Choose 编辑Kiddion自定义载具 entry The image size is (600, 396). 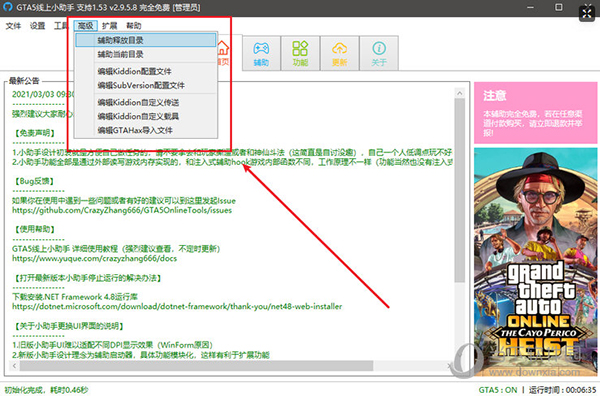[x=146, y=116]
